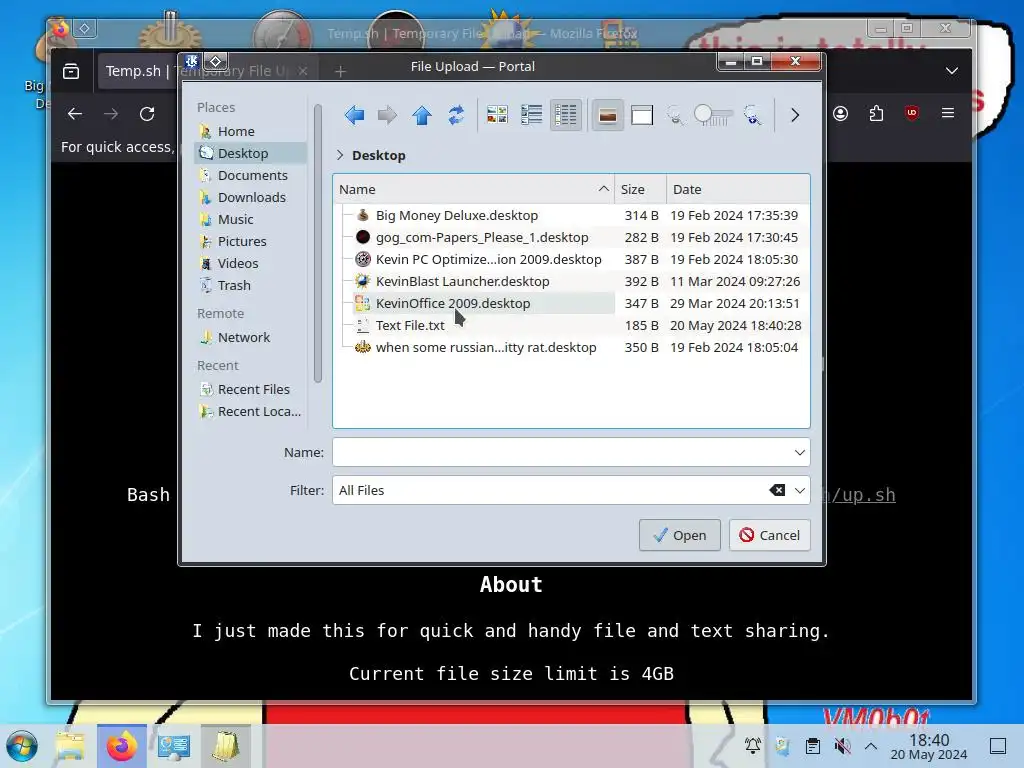1024x768 pixels.
Task: Open uBlock Origin shield icon
Action: (912, 113)
